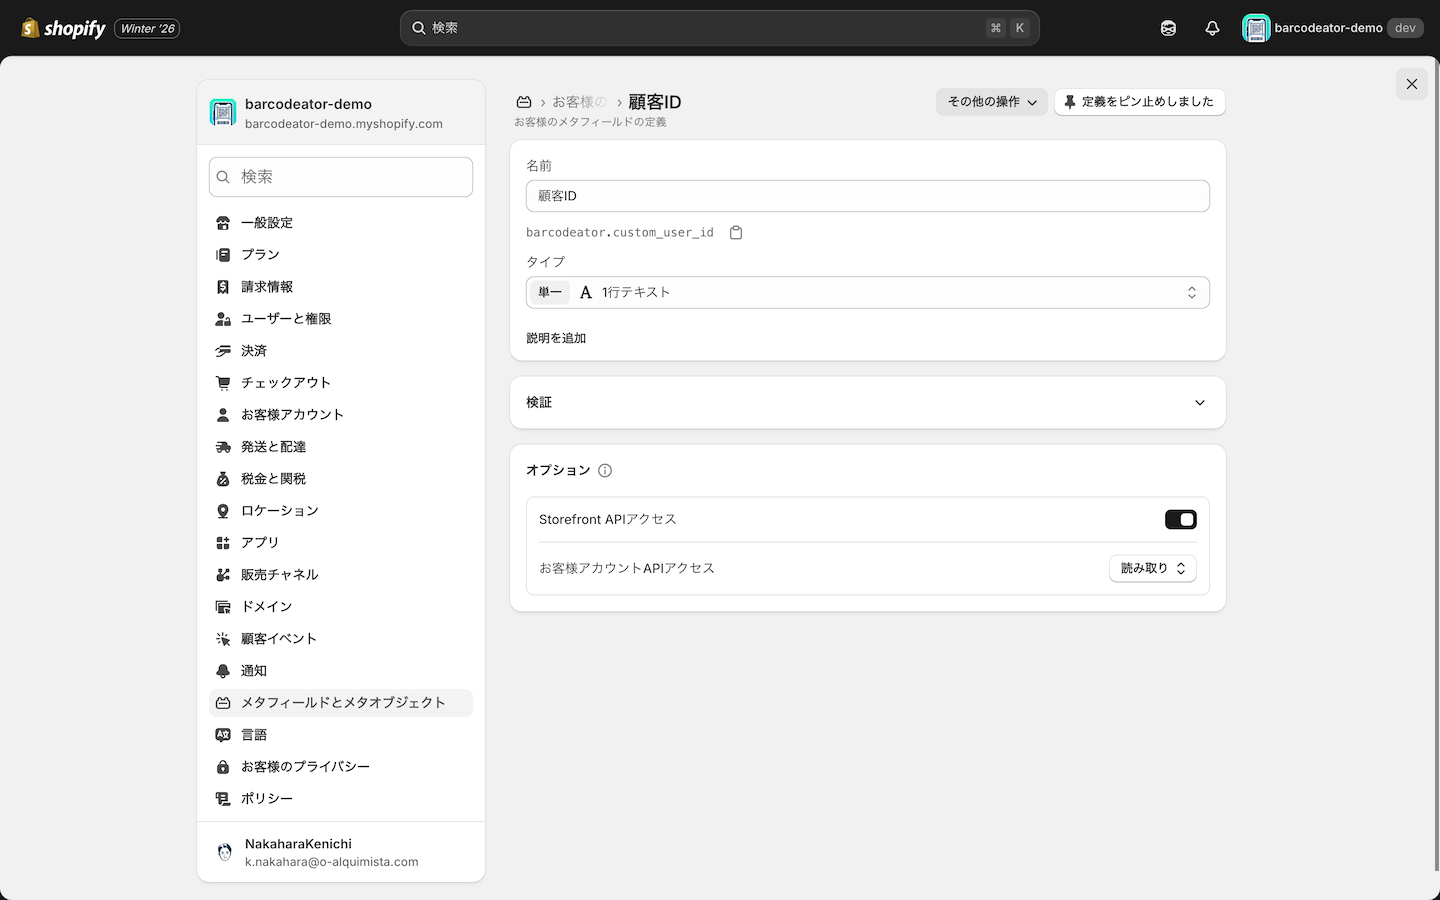Image resolution: width=1440 pixels, height=900 pixels.
Task: Open 言語 settings from the sidebar menu
Action: 254,734
